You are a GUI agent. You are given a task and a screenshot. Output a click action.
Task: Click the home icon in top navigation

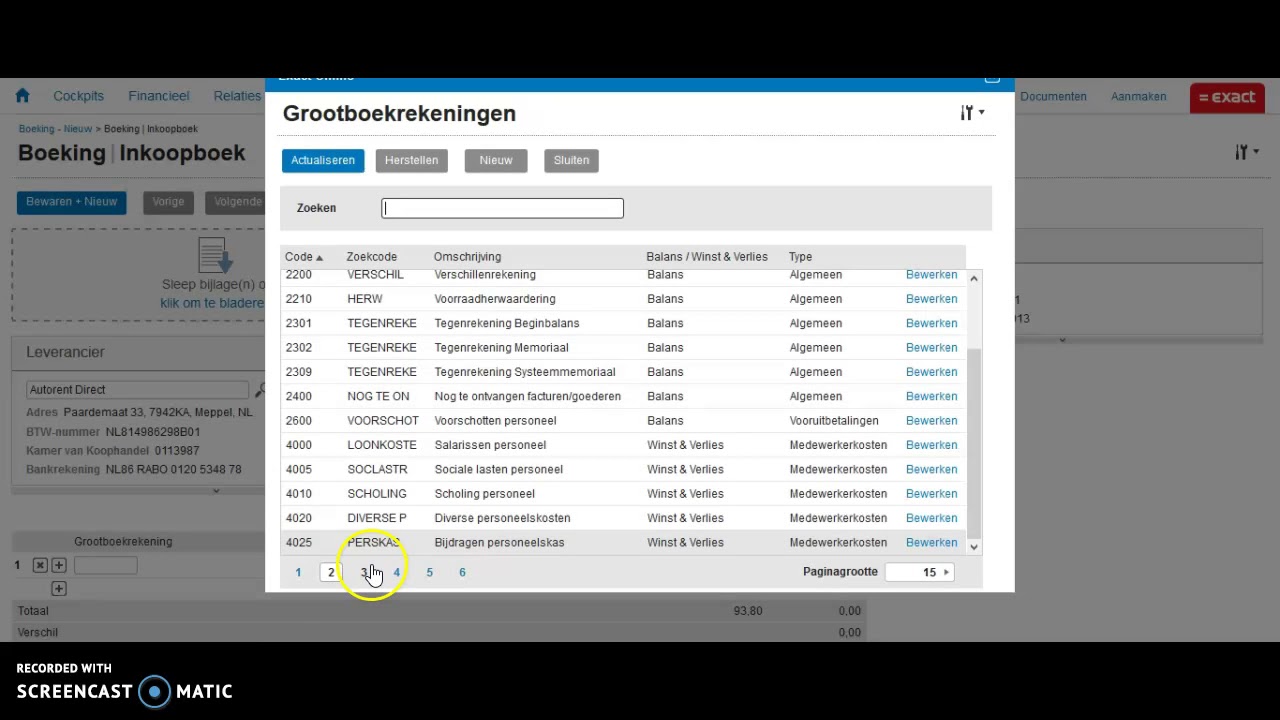(22, 96)
